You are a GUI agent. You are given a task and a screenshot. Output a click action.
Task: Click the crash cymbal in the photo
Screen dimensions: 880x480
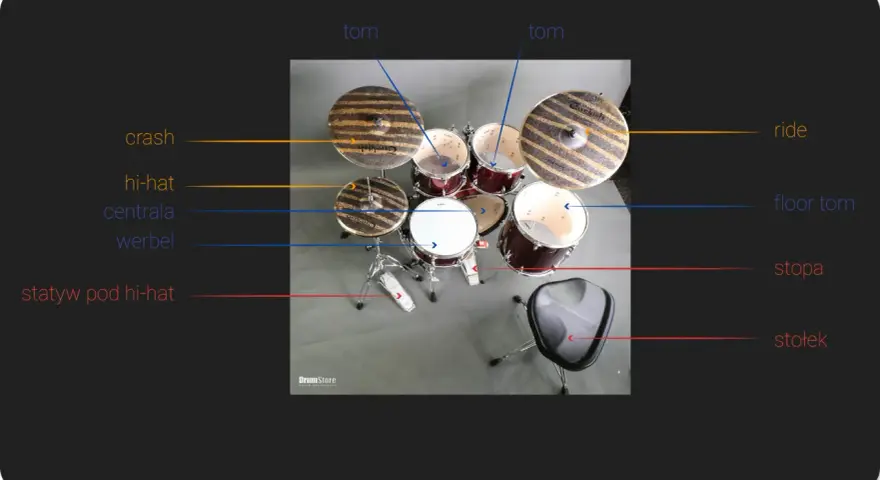(375, 127)
